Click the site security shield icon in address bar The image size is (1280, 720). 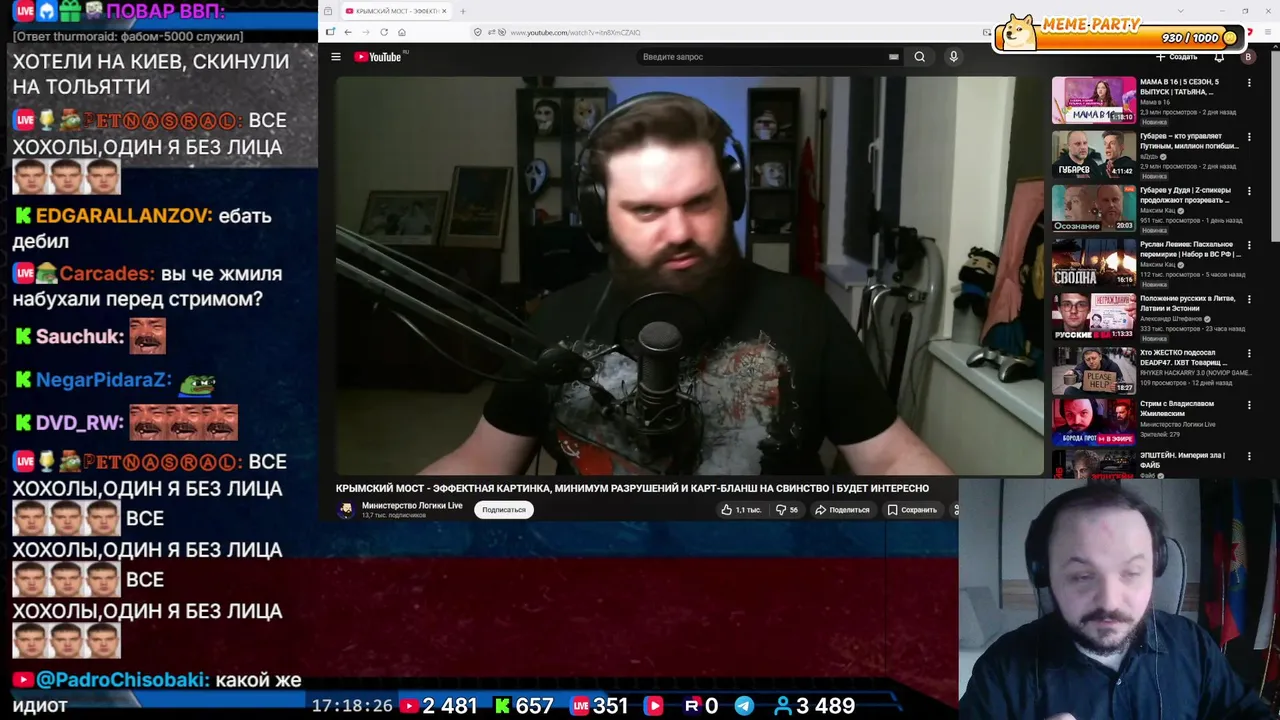(478, 32)
